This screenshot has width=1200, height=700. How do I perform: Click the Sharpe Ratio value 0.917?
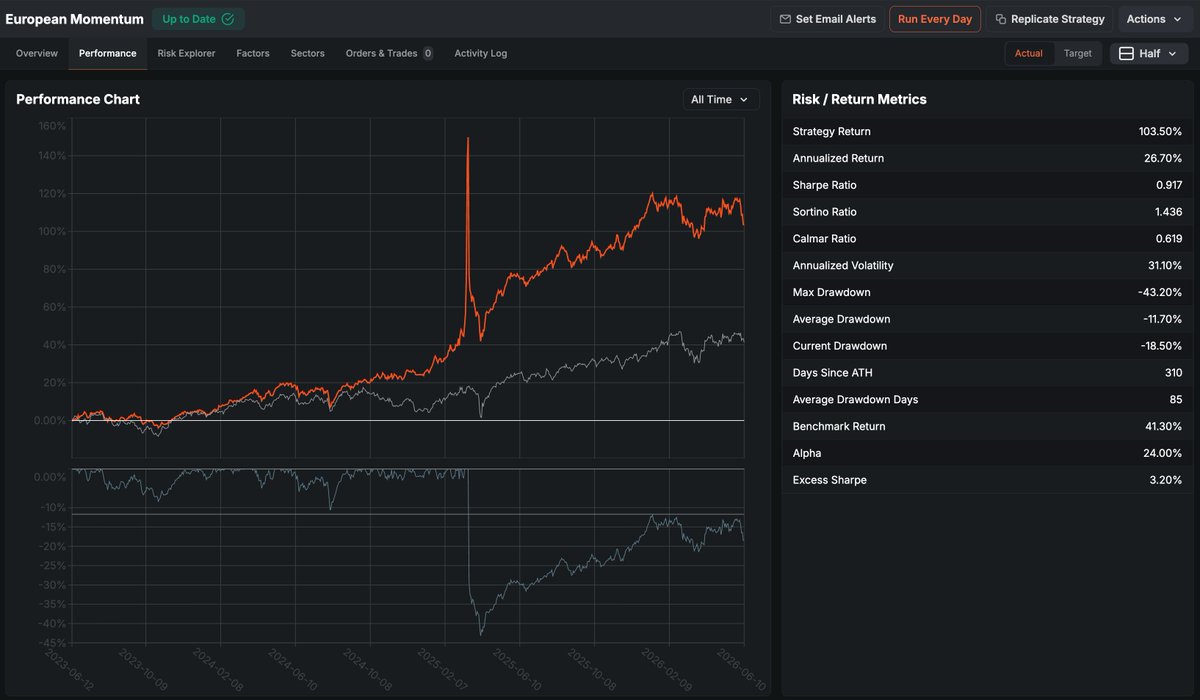click(1169, 185)
